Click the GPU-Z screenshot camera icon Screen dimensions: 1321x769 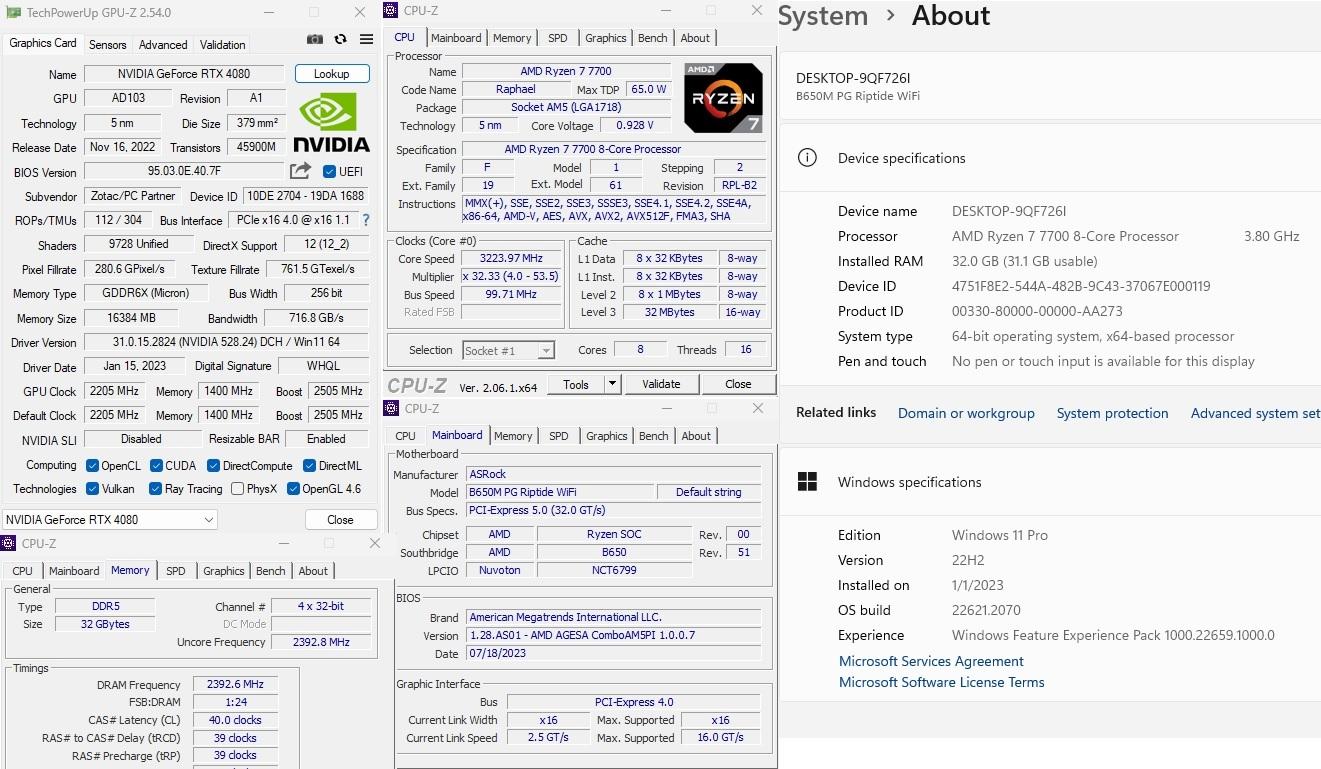click(314, 39)
